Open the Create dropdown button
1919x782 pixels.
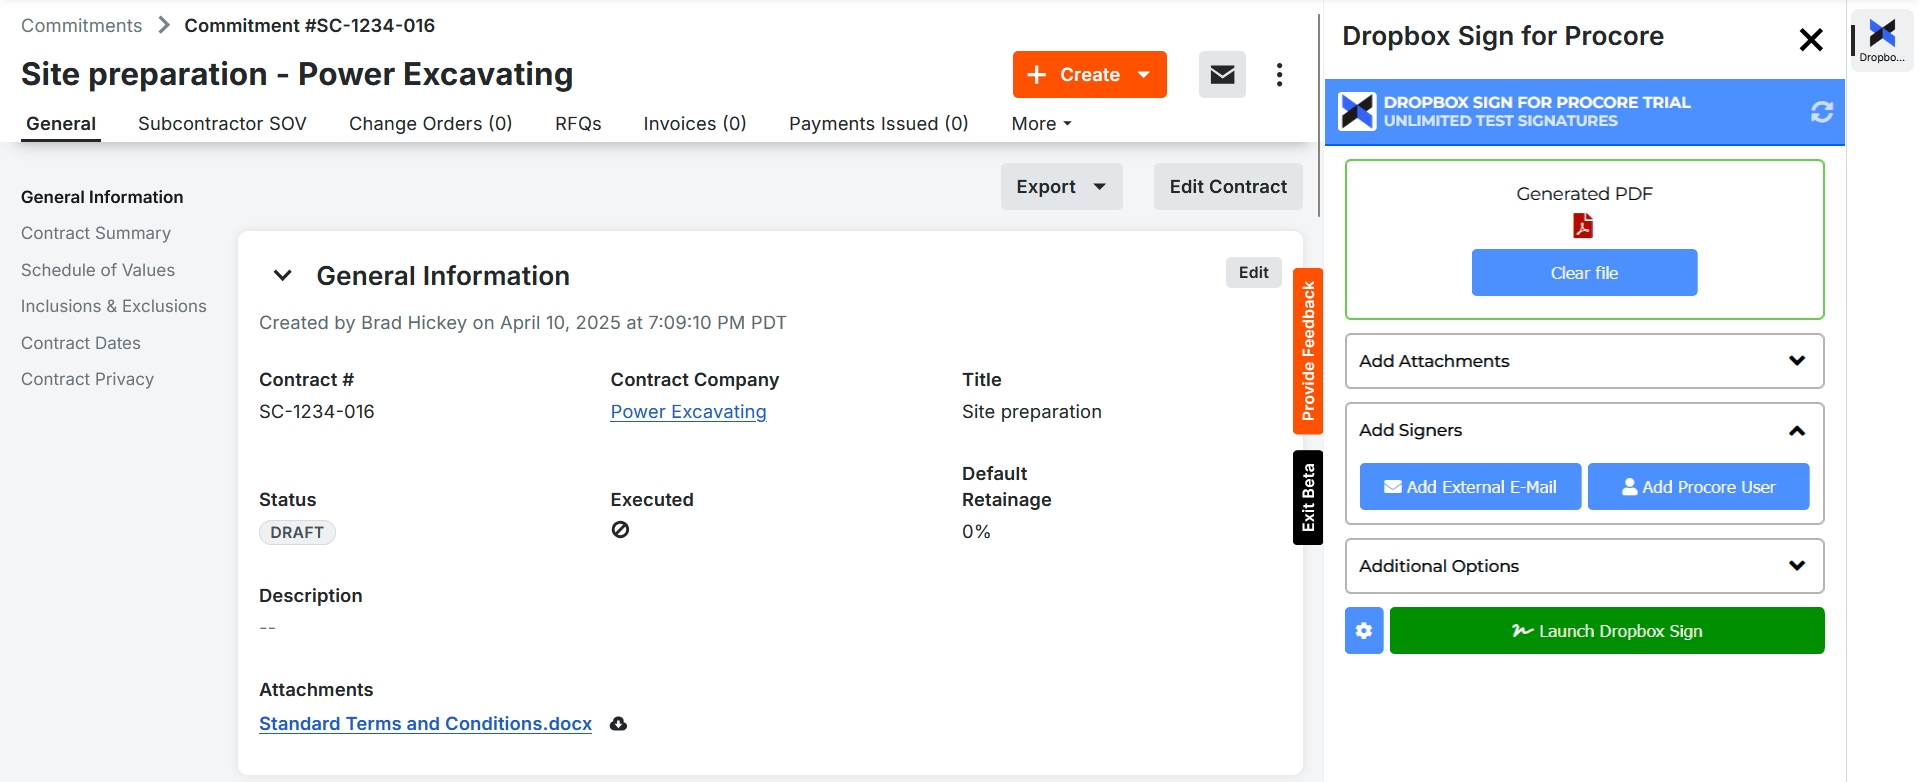click(1089, 75)
